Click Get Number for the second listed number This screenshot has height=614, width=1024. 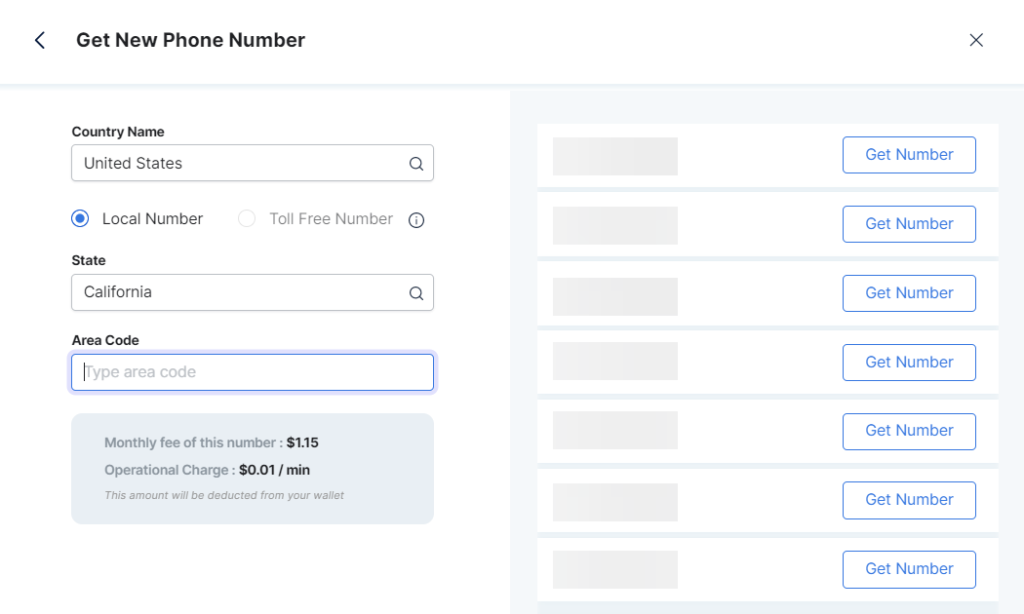pos(908,223)
